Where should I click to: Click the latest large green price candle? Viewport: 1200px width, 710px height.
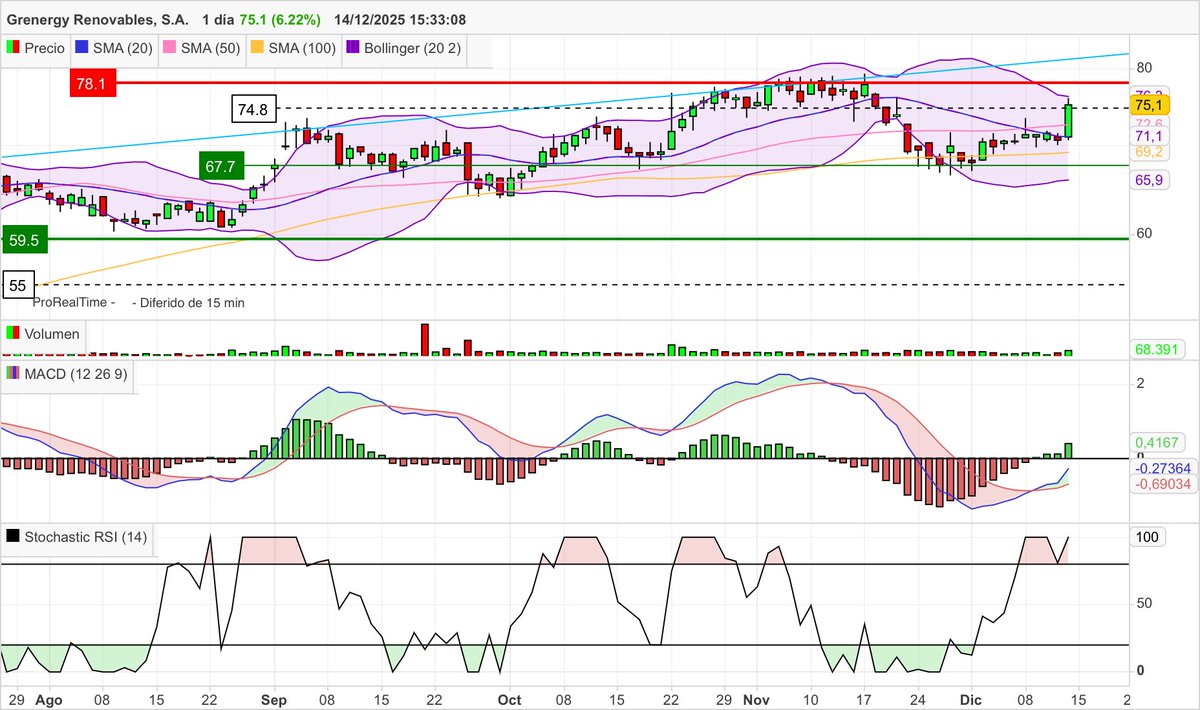click(1069, 121)
